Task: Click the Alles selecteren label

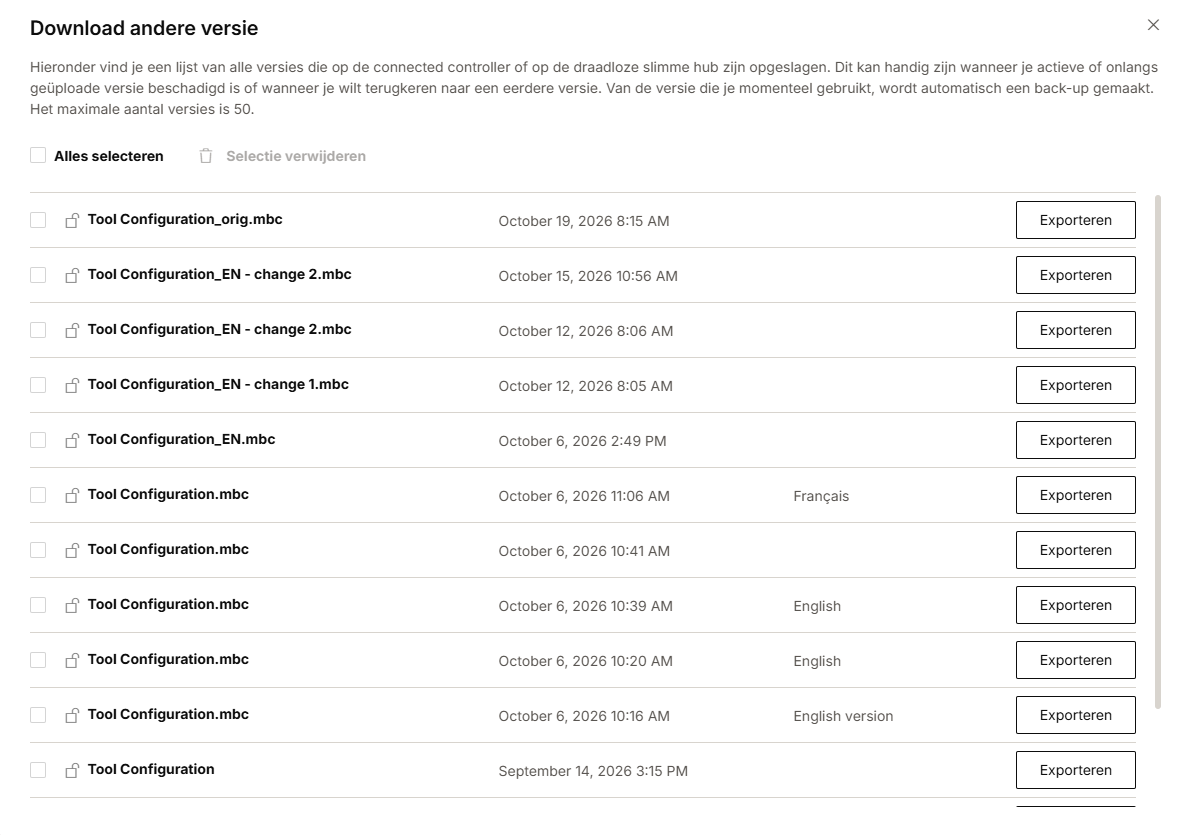Action: tap(108, 156)
